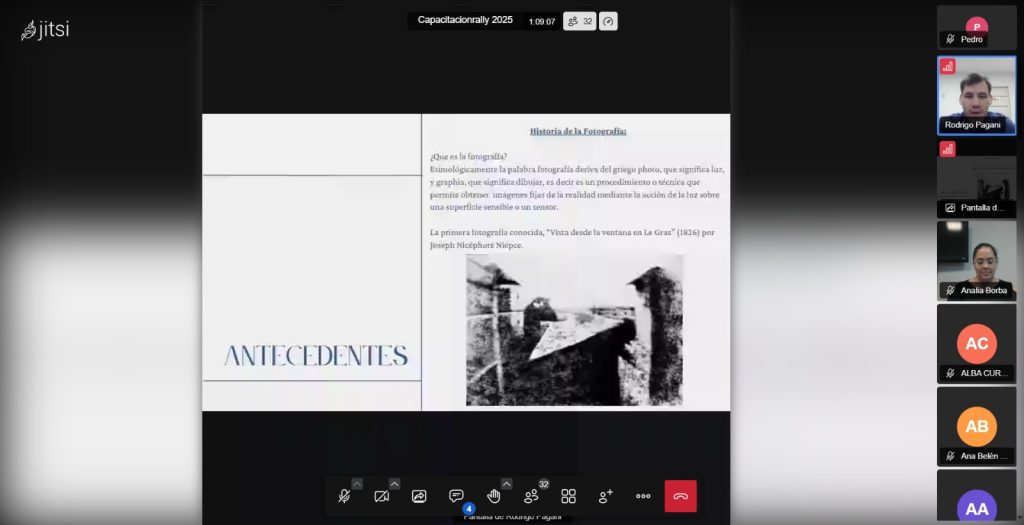Expand video settings arrow above camera
The image size is (1024, 525).
[394, 484]
